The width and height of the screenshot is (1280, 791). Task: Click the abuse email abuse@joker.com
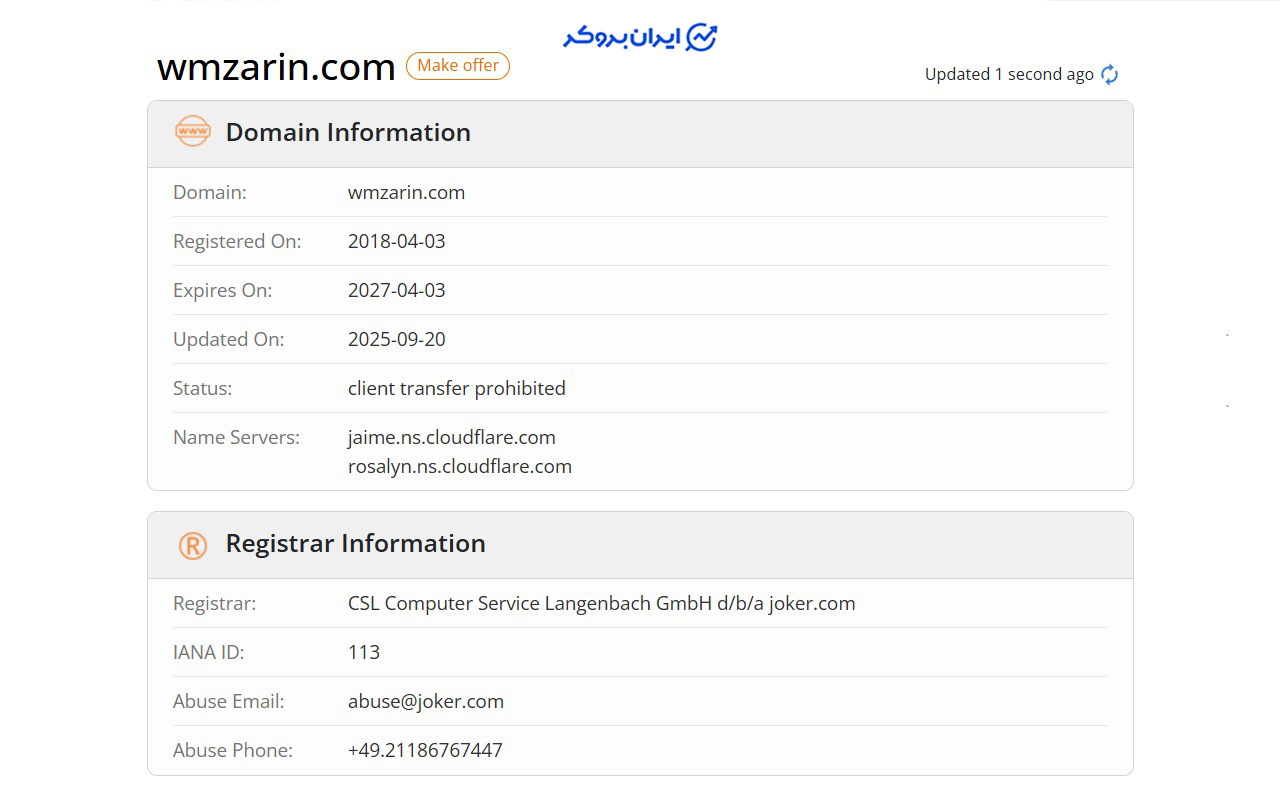[426, 701]
